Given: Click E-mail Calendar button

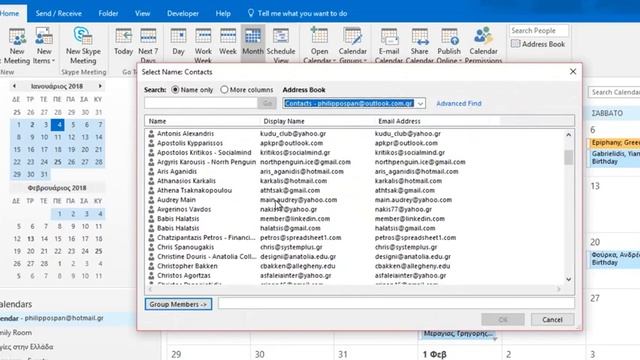Looking at the screenshot, I should coord(389,45).
